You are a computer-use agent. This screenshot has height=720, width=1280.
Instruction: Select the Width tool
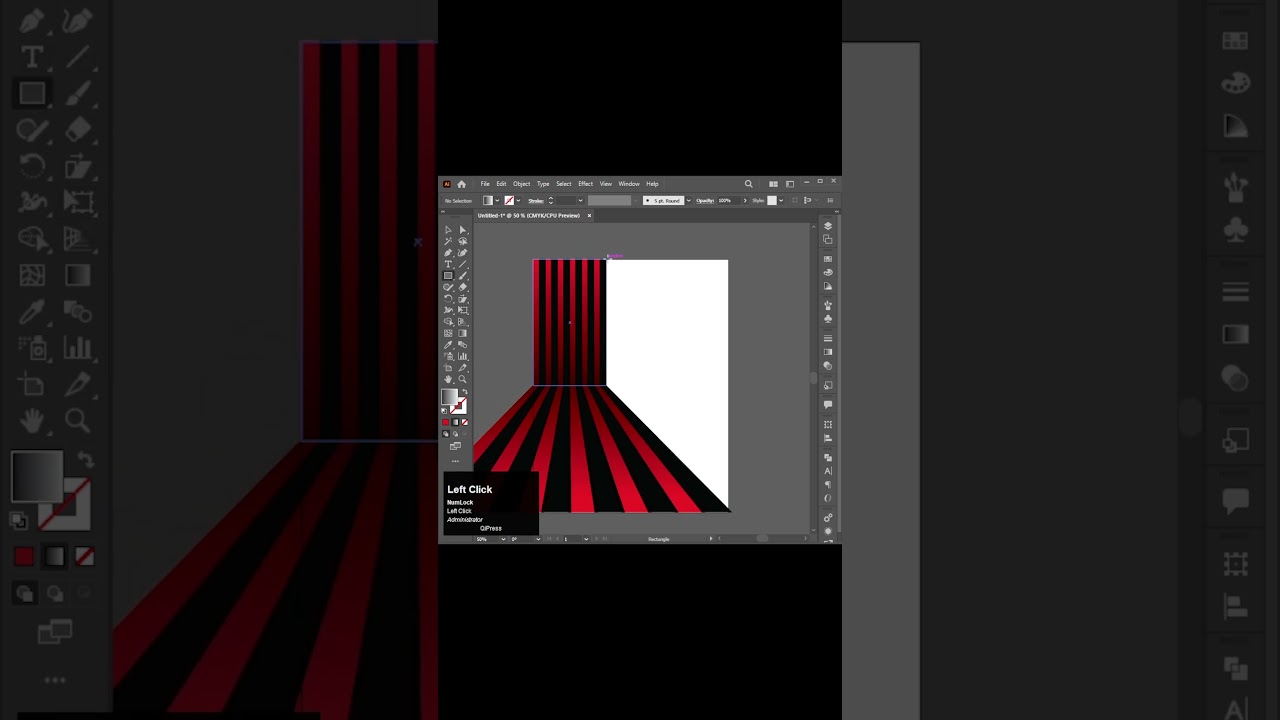(448, 310)
